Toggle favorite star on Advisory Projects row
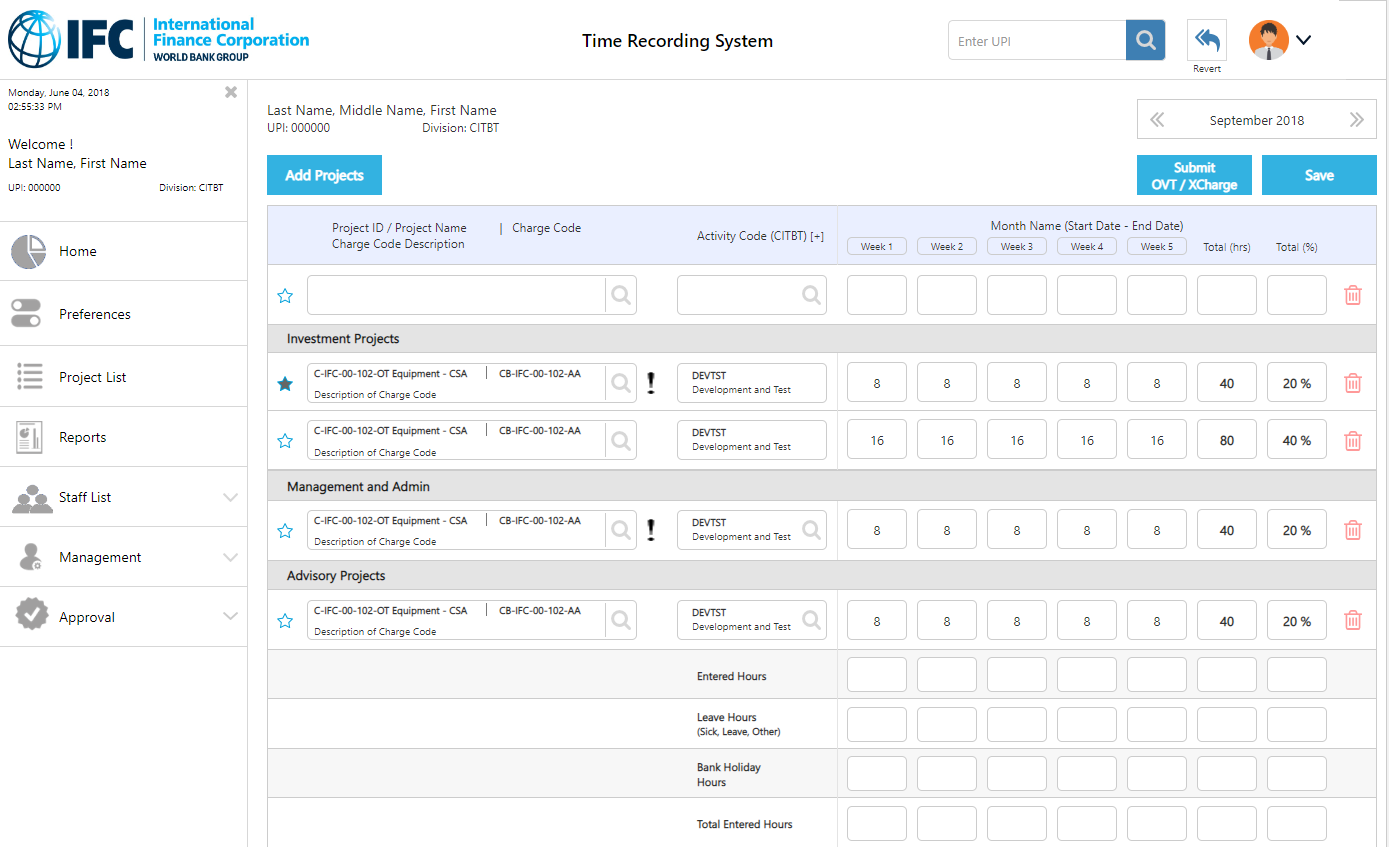The image size is (1389, 847). [285, 621]
